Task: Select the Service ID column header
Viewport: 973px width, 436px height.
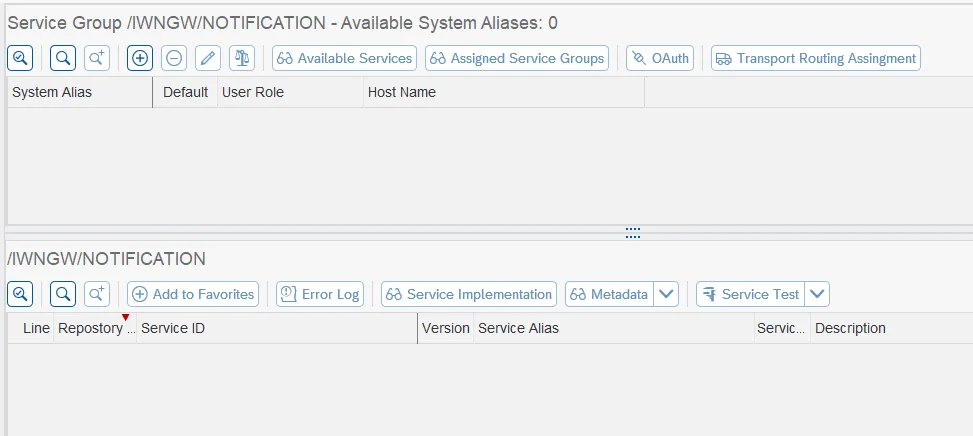Action: click(277, 328)
